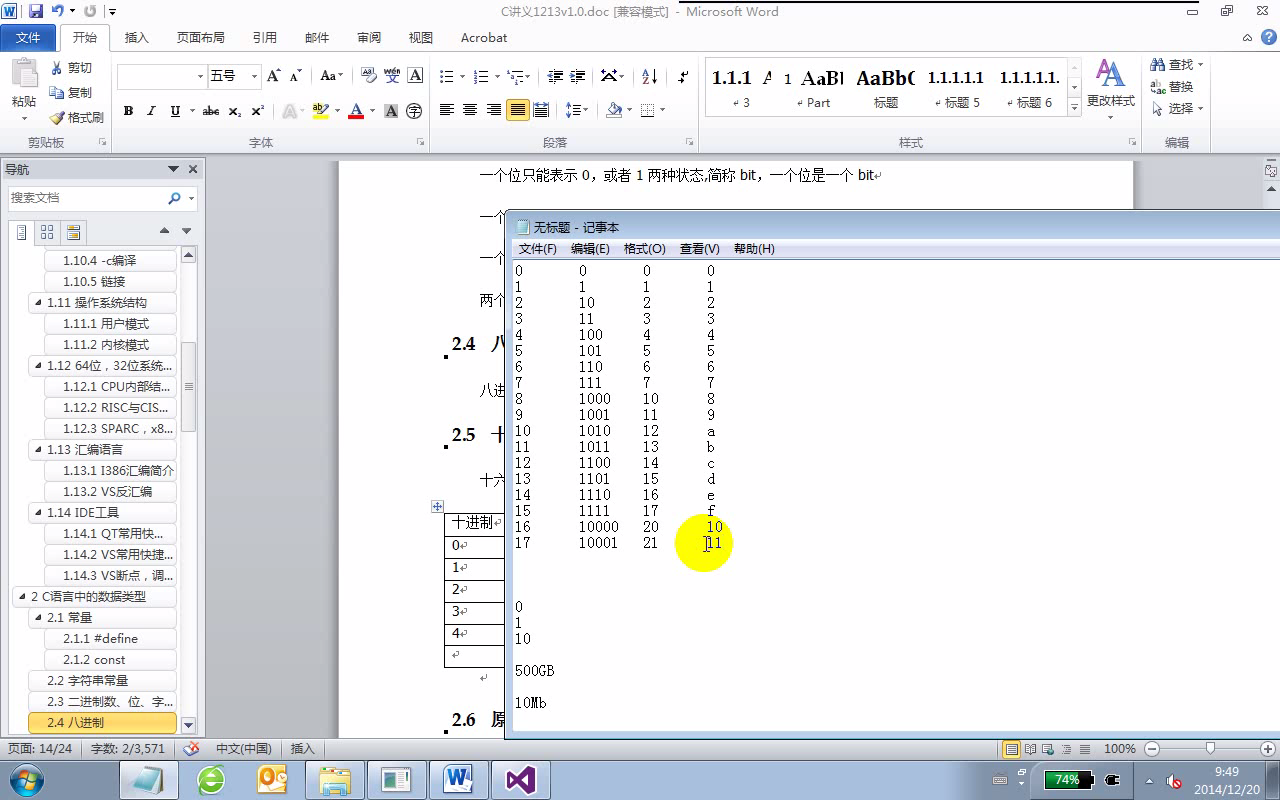This screenshot has height=800, width=1280.
Task: Toggle Italic formatting
Action: tap(152, 111)
